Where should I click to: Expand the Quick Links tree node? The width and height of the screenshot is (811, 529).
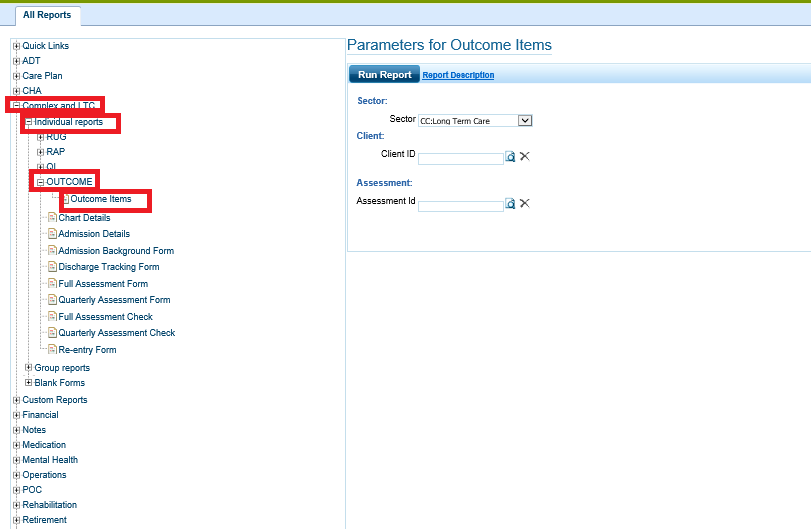pos(16,46)
